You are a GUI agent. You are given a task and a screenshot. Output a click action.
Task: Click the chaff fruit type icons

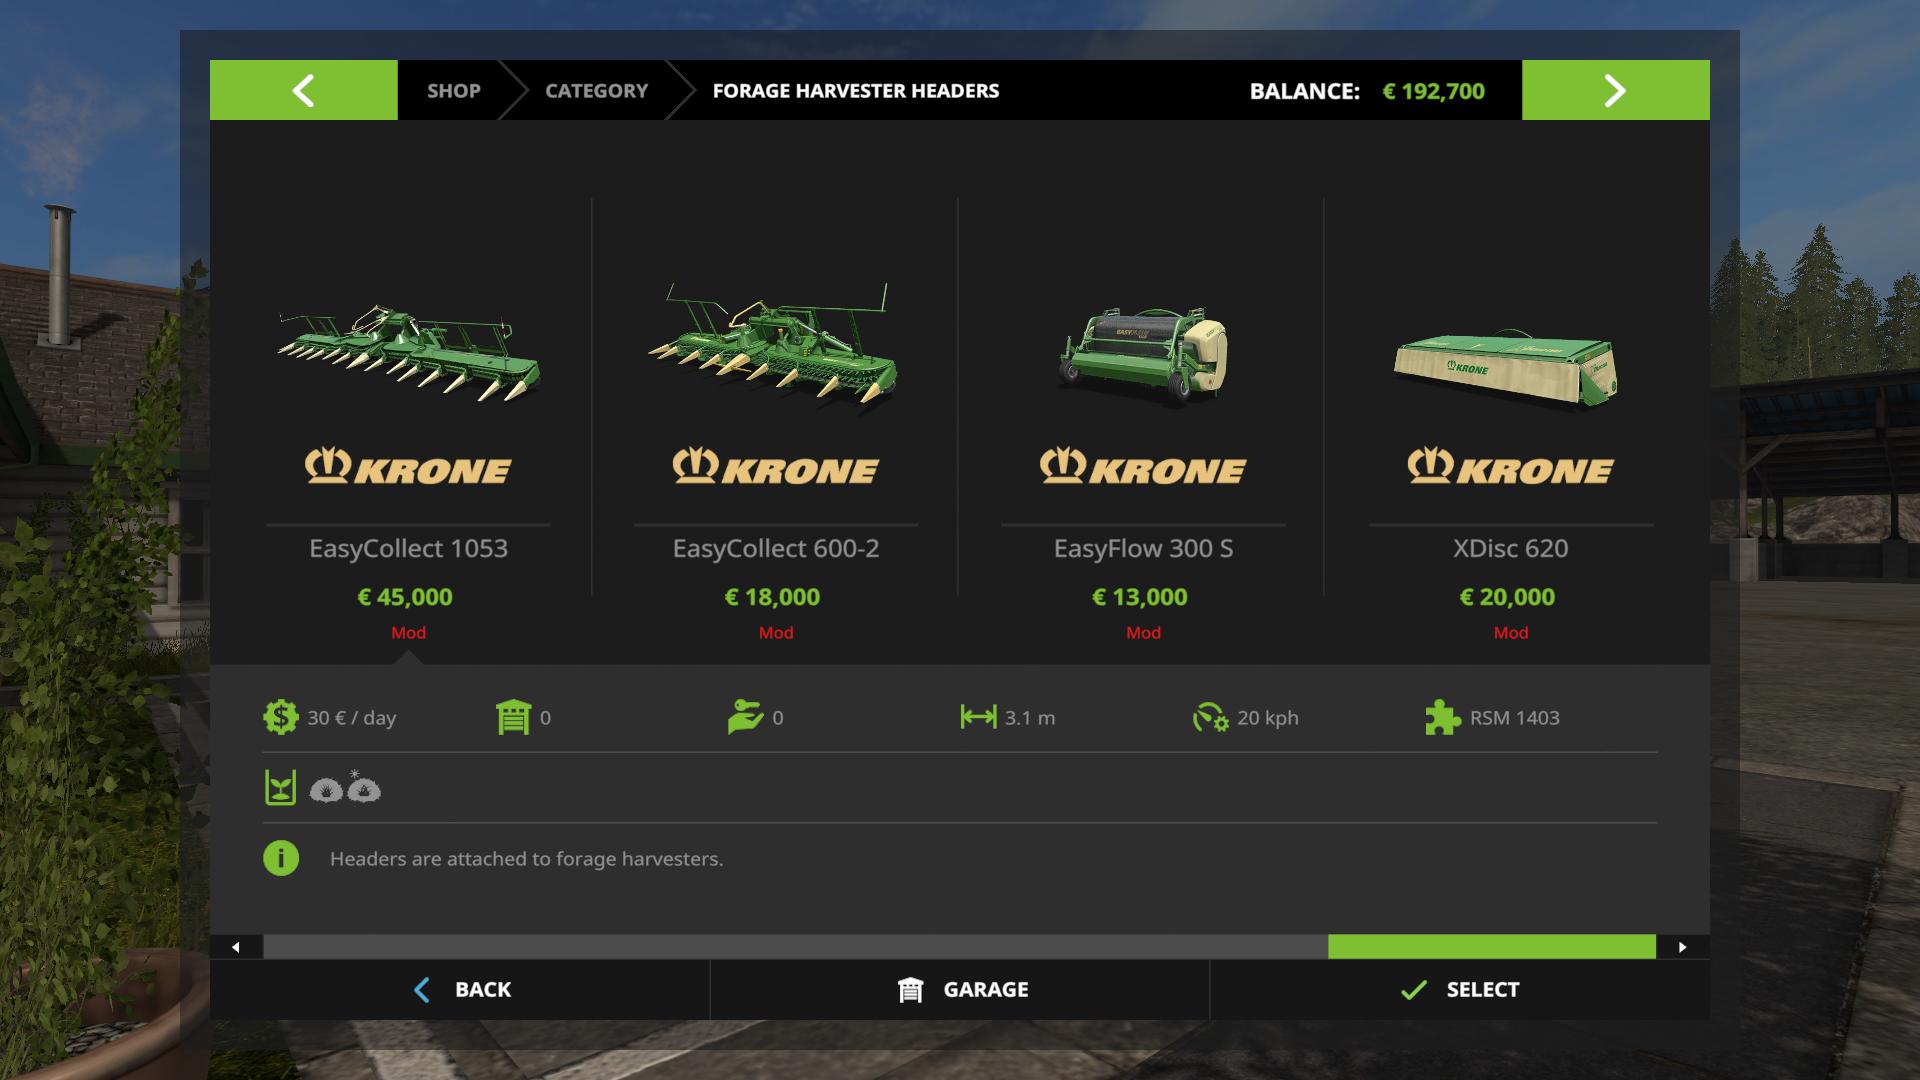click(x=345, y=788)
